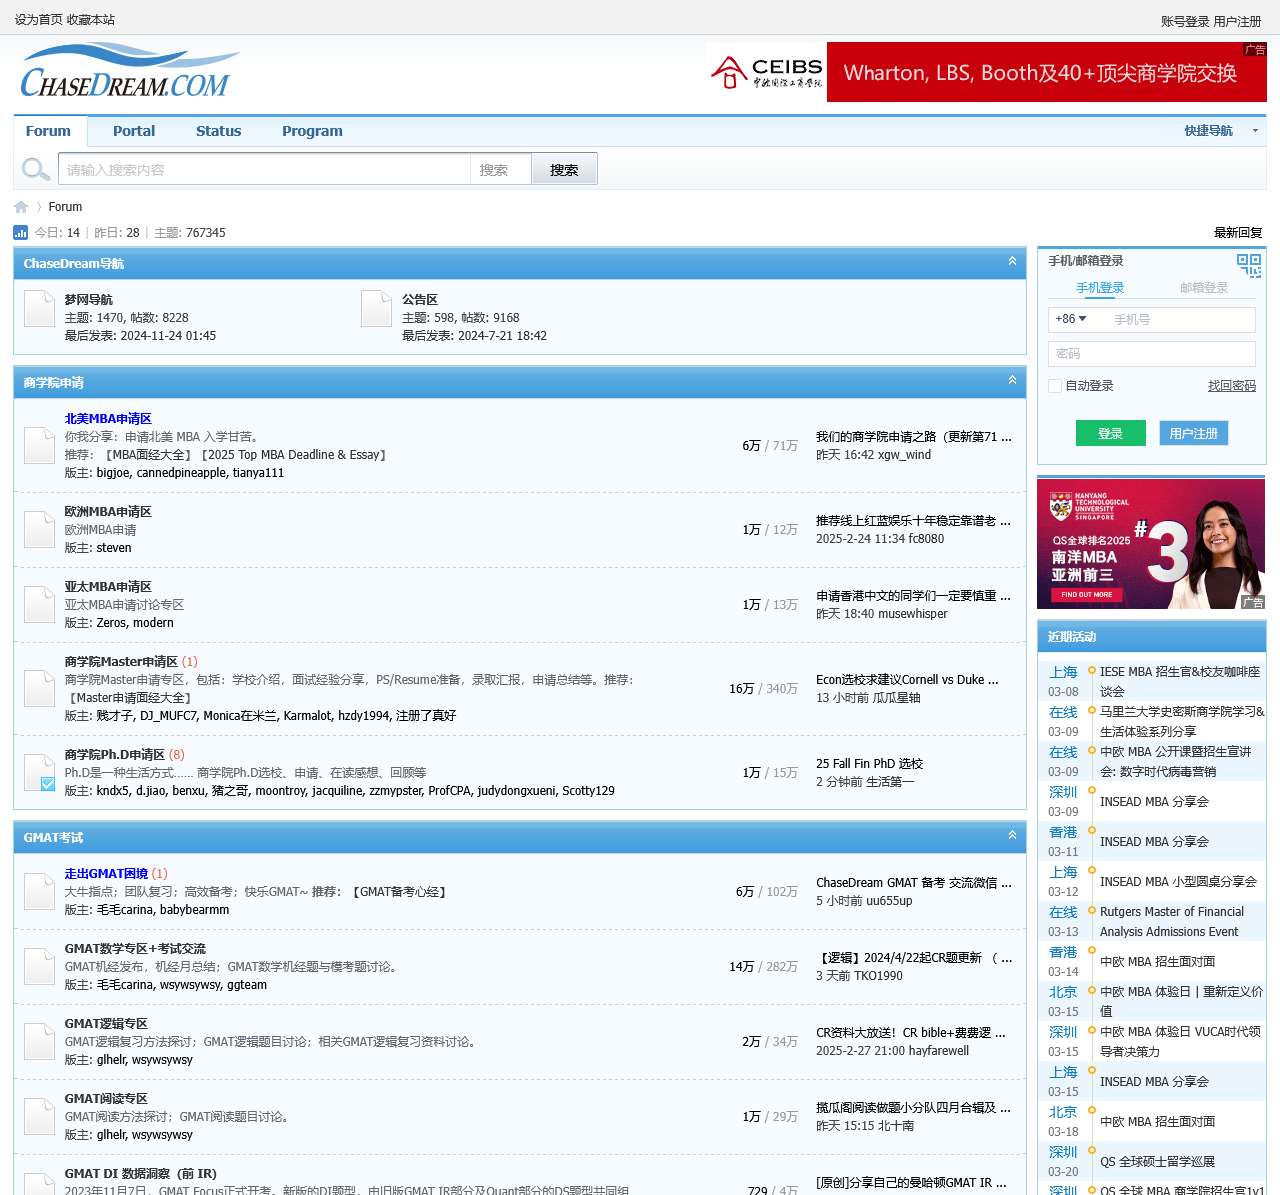1280x1195 pixels.
Task: Click the 搜索 submit button
Action: (x=564, y=169)
